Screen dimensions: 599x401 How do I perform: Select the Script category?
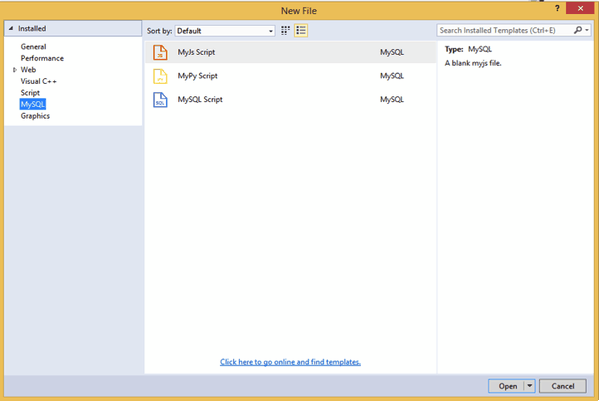tap(30, 93)
